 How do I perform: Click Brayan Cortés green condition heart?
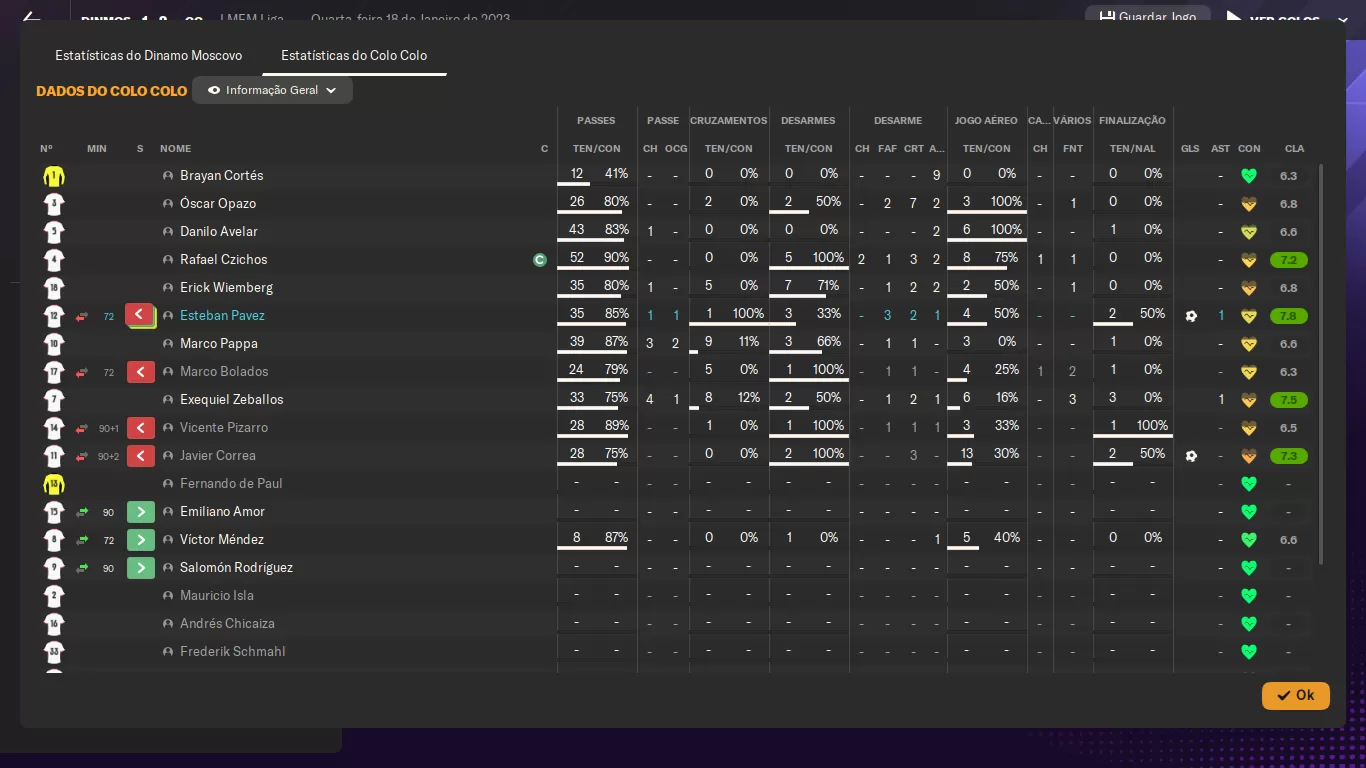1248,176
